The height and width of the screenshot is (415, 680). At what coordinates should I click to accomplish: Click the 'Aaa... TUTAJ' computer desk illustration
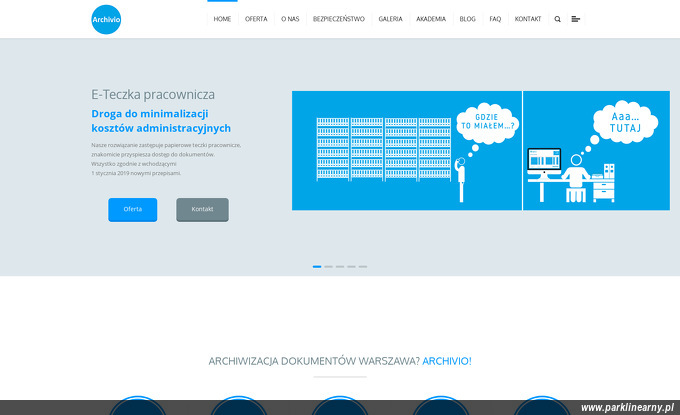tap(596, 150)
